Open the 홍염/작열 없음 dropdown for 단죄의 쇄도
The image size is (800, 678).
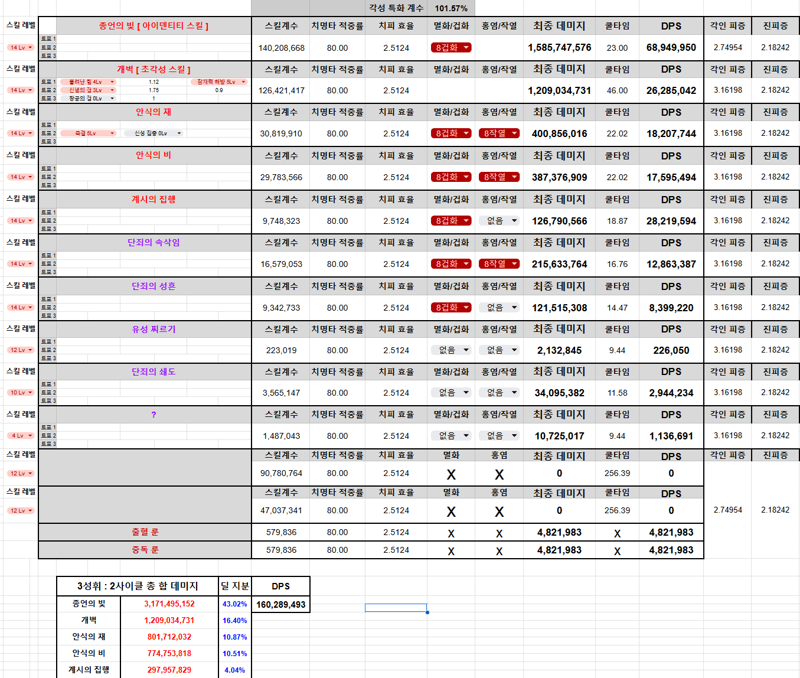[499, 393]
